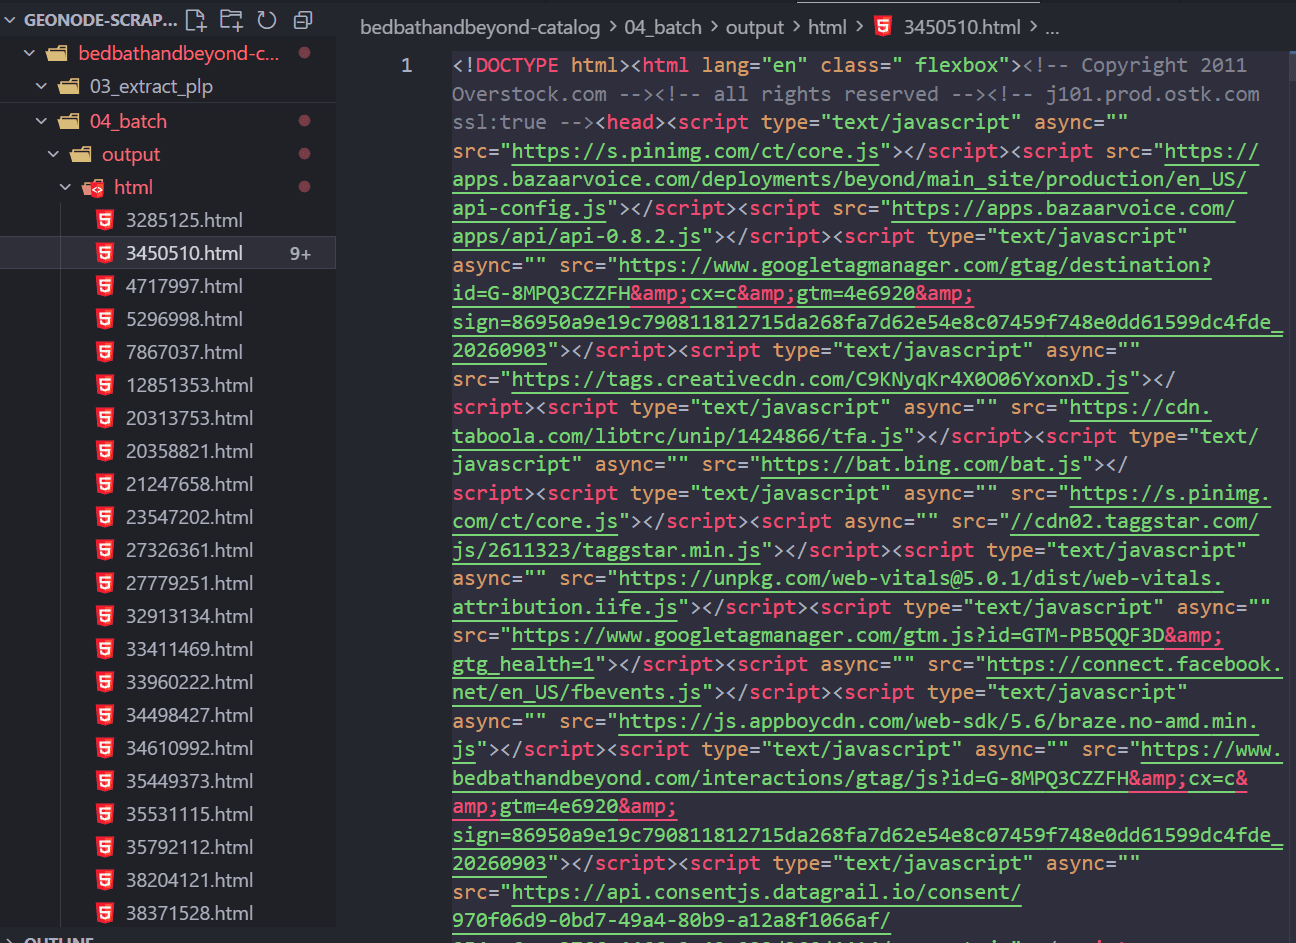
Task: Open 21247658.html file
Action: (x=189, y=484)
